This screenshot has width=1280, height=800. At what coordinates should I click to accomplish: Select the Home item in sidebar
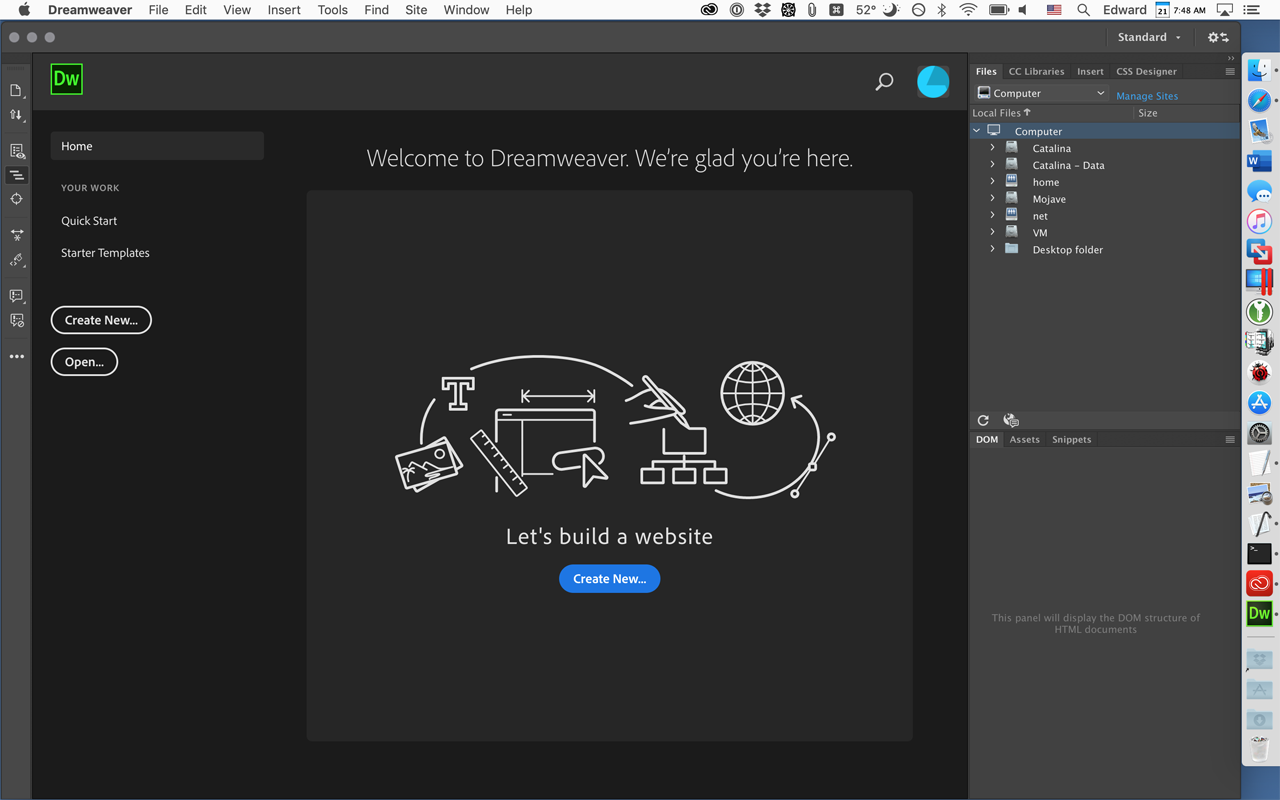click(x=157, y=146)
